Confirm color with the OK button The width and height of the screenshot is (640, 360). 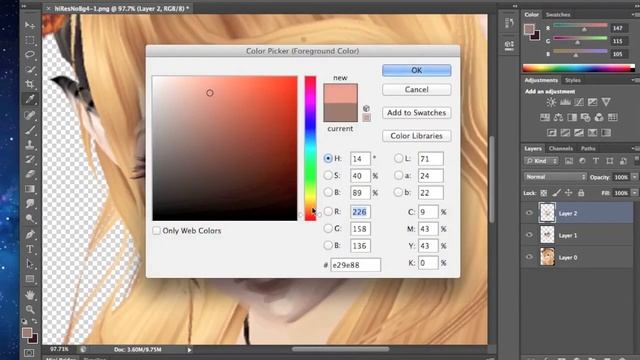pyautogui.click(x=416, y=70)
